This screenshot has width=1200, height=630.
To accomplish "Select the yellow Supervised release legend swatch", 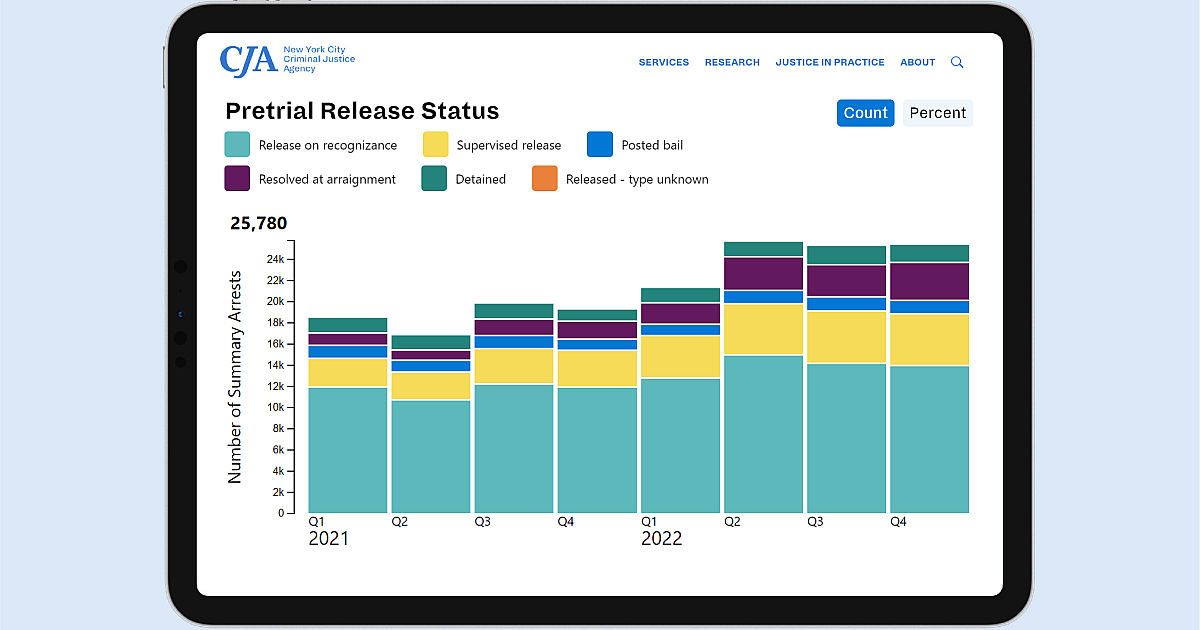I will coord(437,144).
